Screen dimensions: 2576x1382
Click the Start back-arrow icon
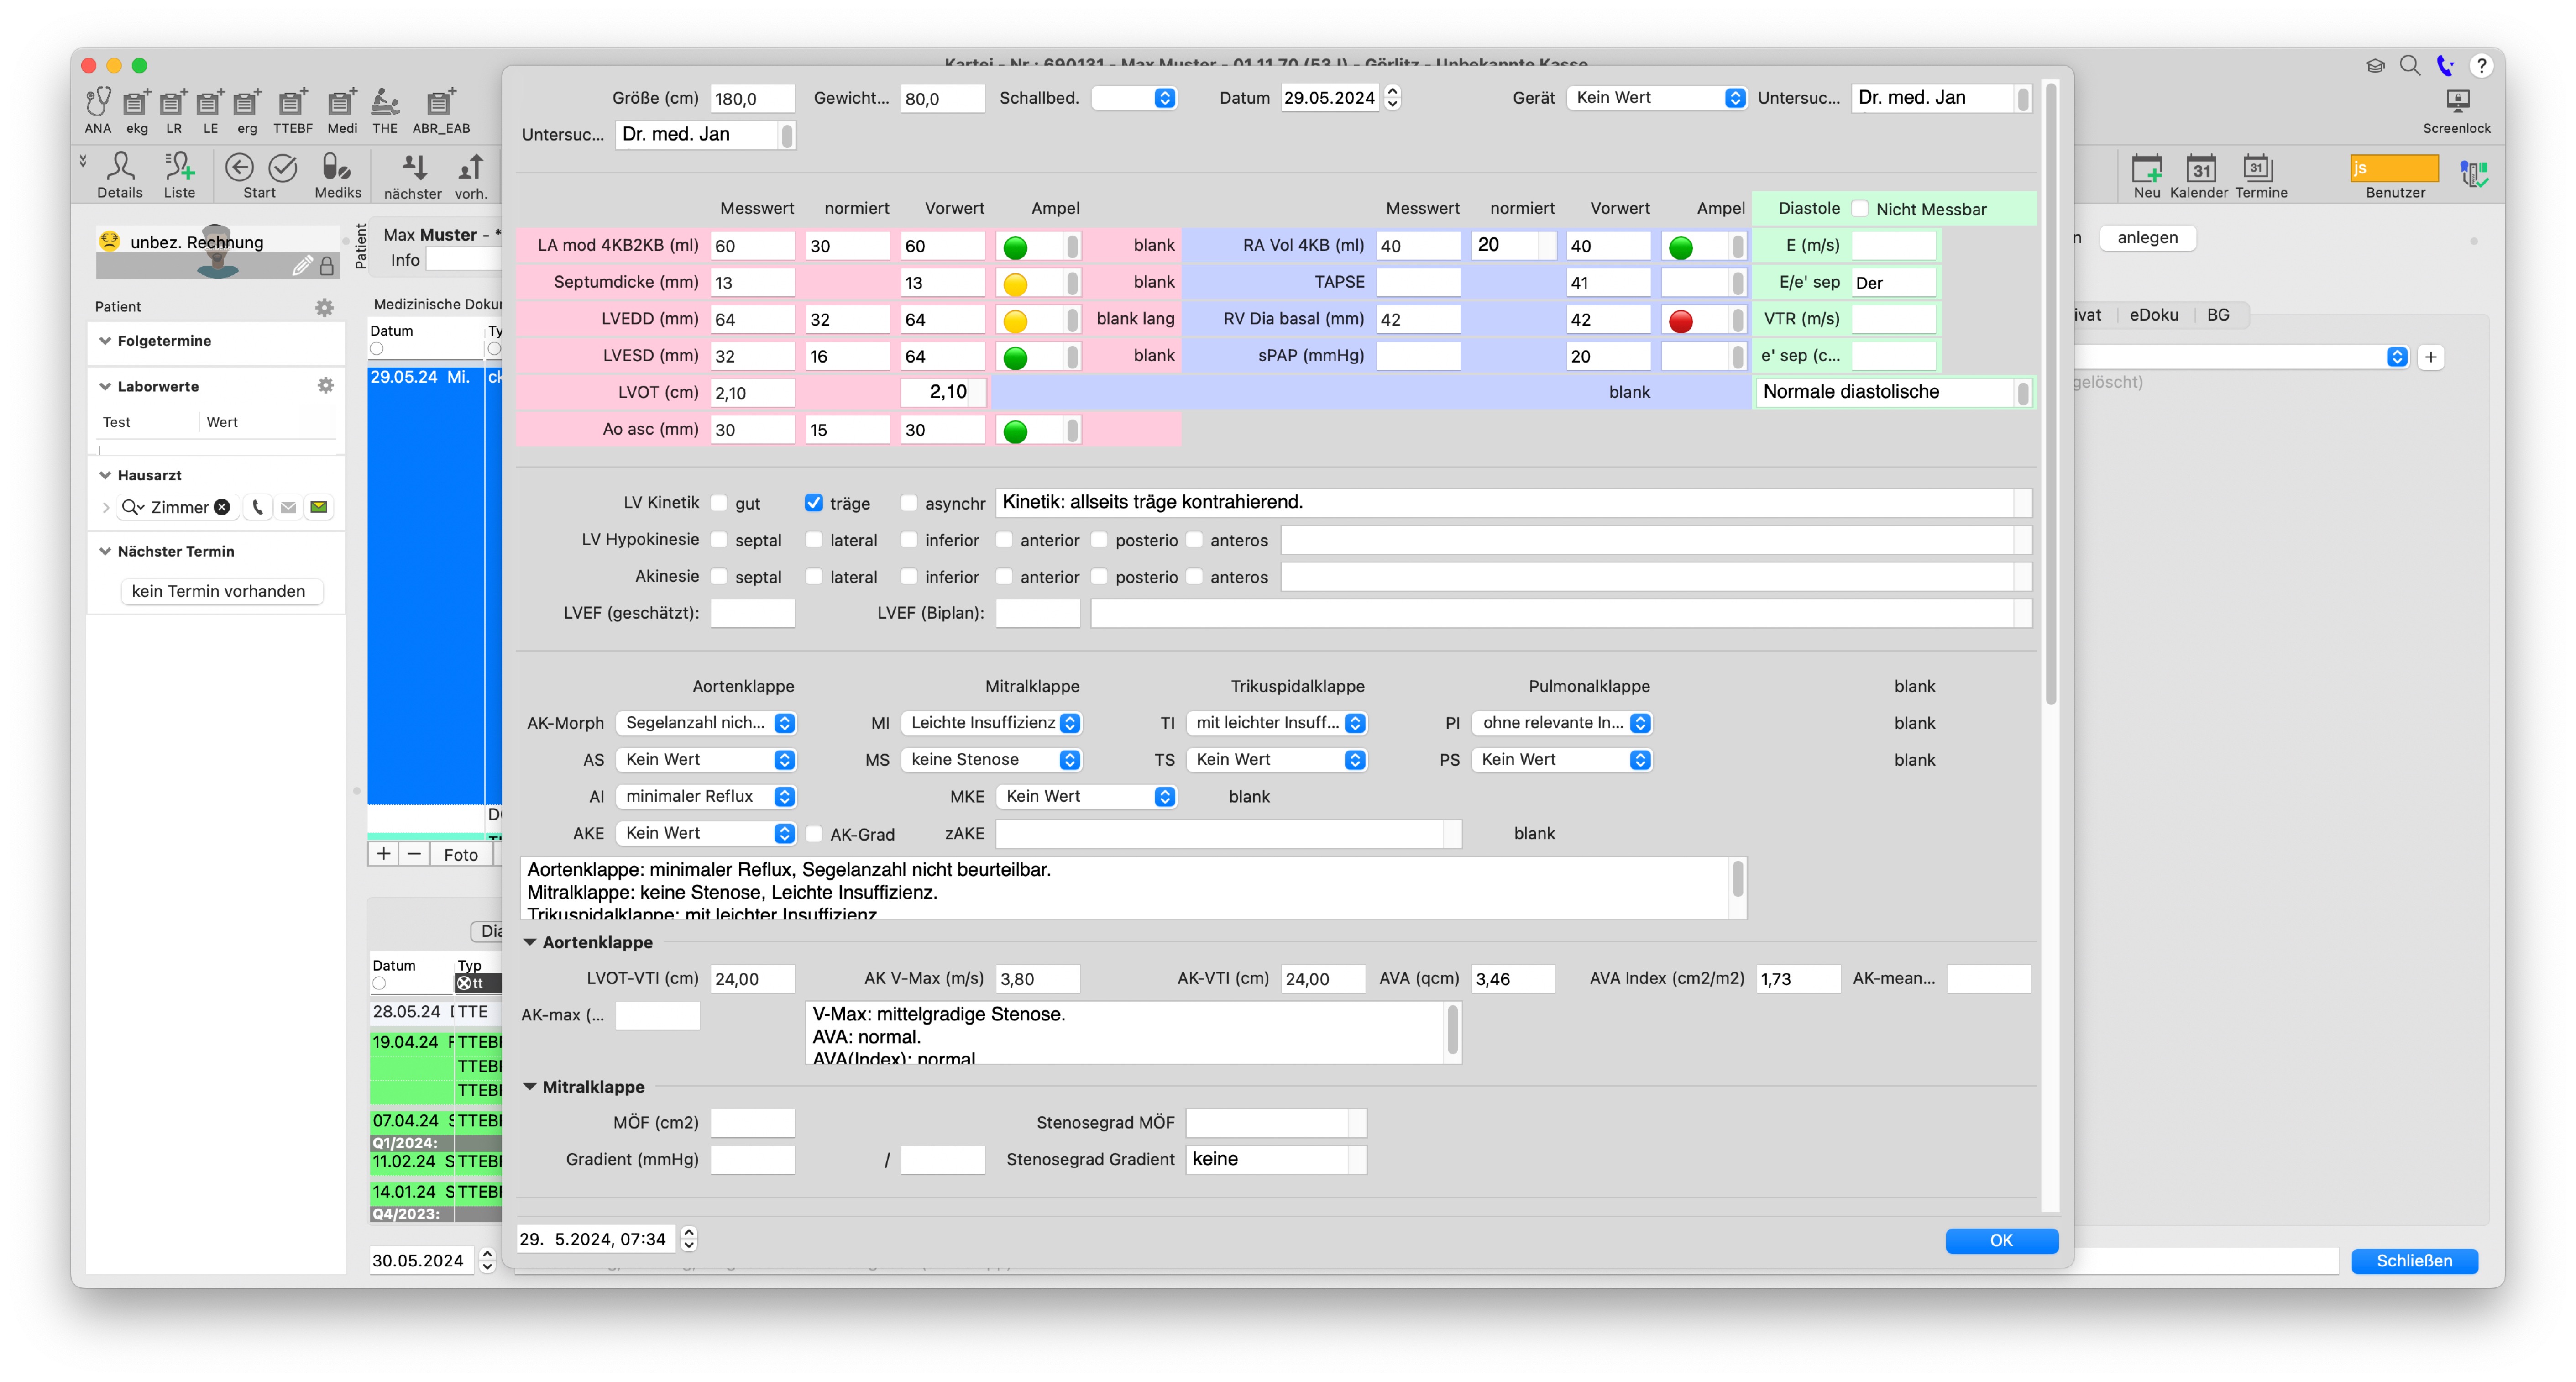[239, 166]
